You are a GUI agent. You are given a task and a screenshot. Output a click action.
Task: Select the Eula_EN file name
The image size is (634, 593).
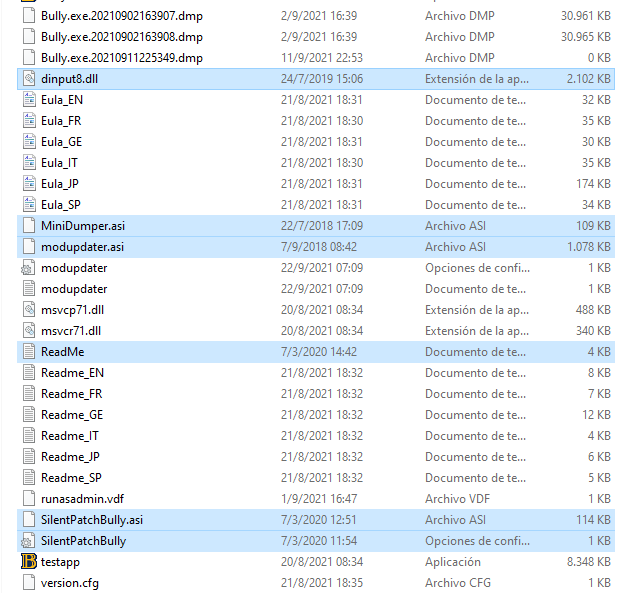coord(62,100)
